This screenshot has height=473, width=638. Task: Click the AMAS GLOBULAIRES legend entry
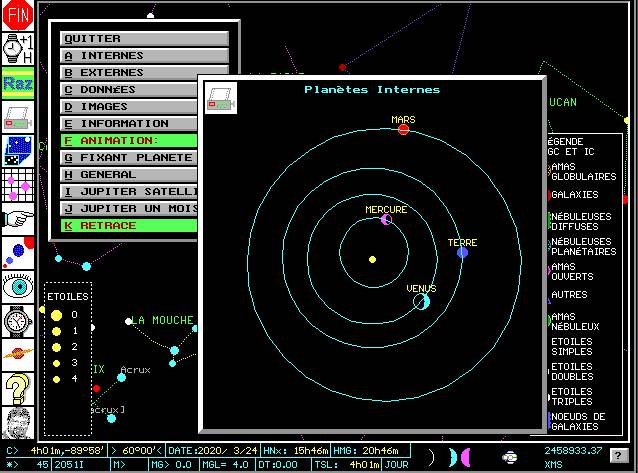[x=583, y=171]
